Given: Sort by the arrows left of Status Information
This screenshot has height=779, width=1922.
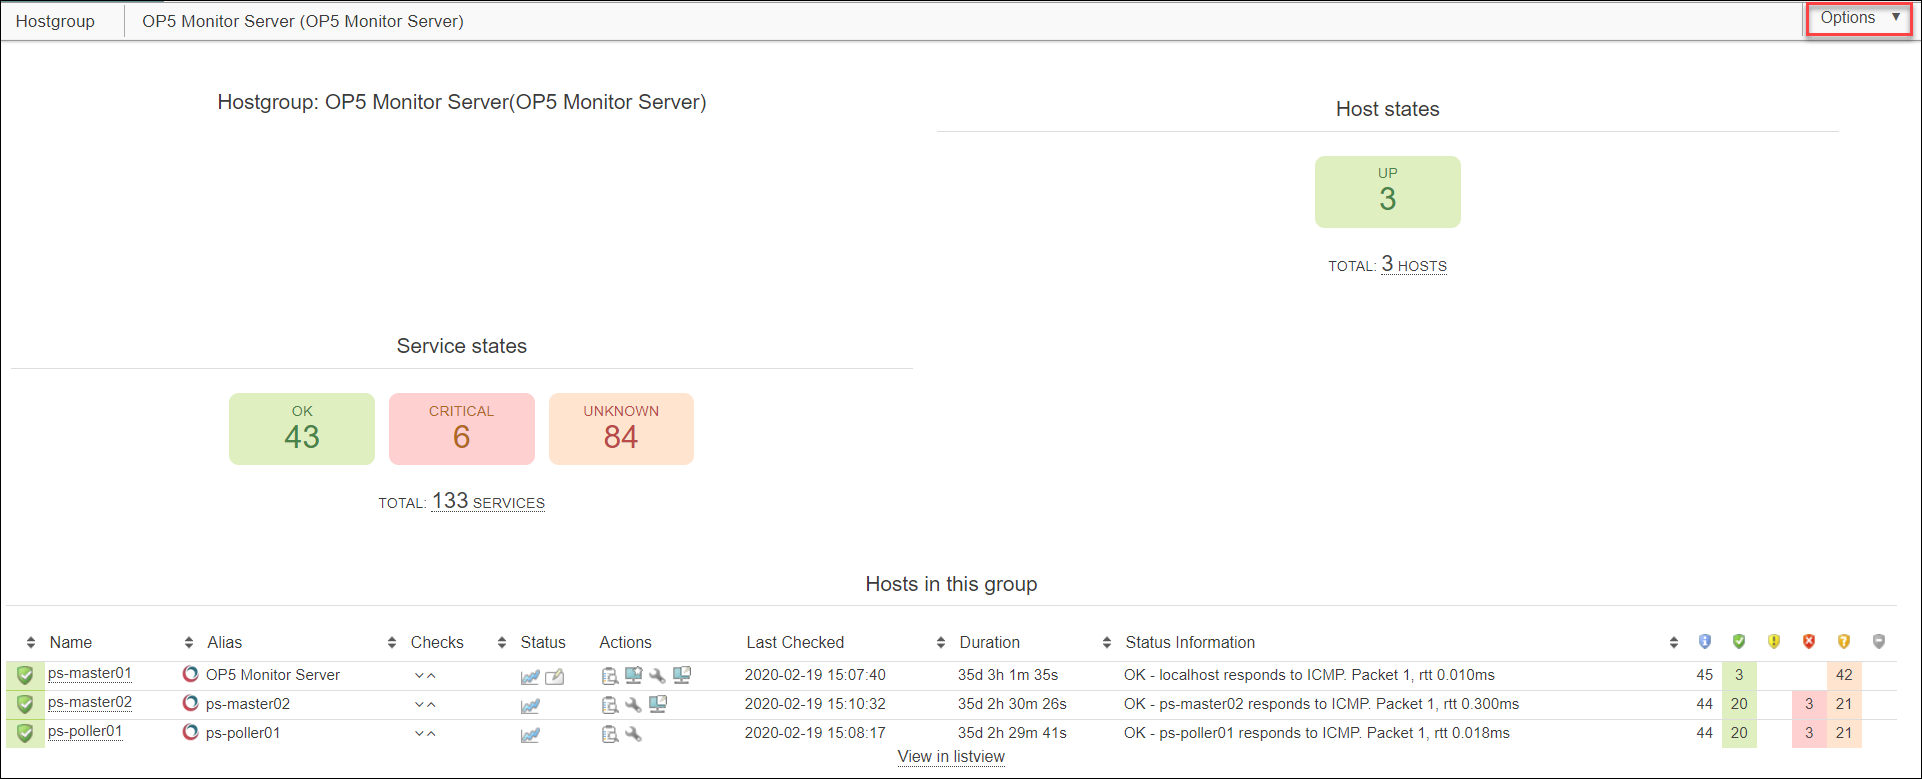Looking at the screenshot, I should point(1107,643).
